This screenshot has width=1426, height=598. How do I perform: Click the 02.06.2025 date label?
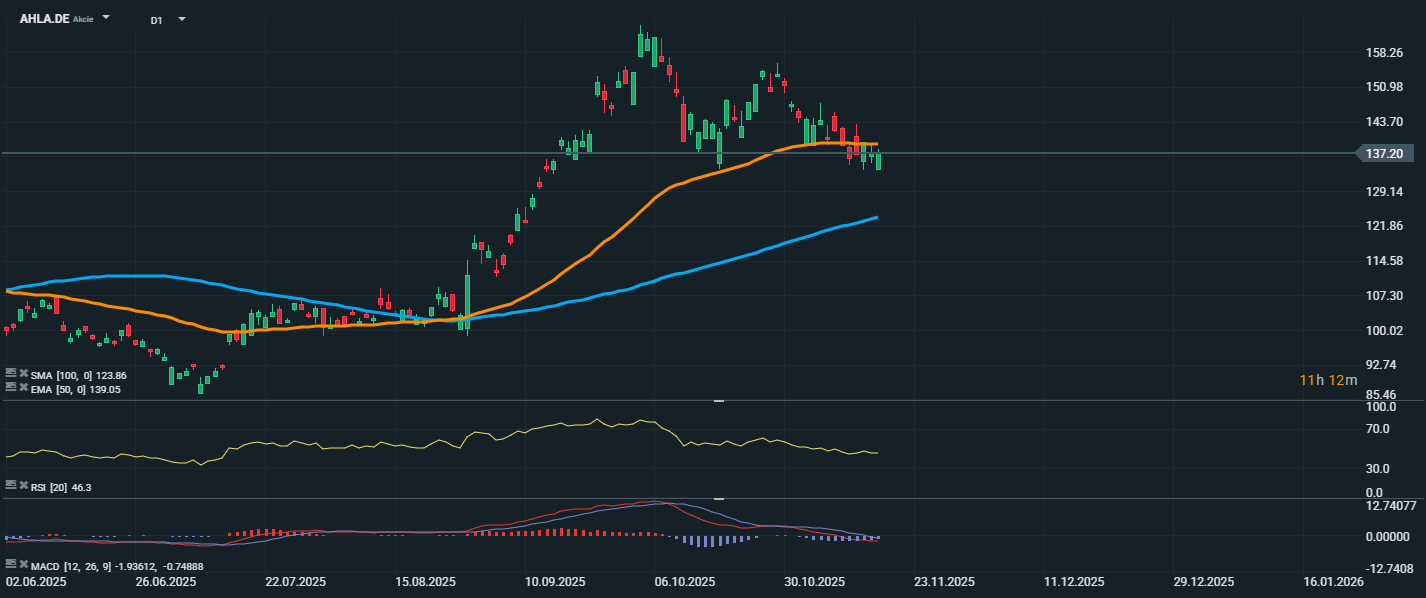tap(35, 581)
